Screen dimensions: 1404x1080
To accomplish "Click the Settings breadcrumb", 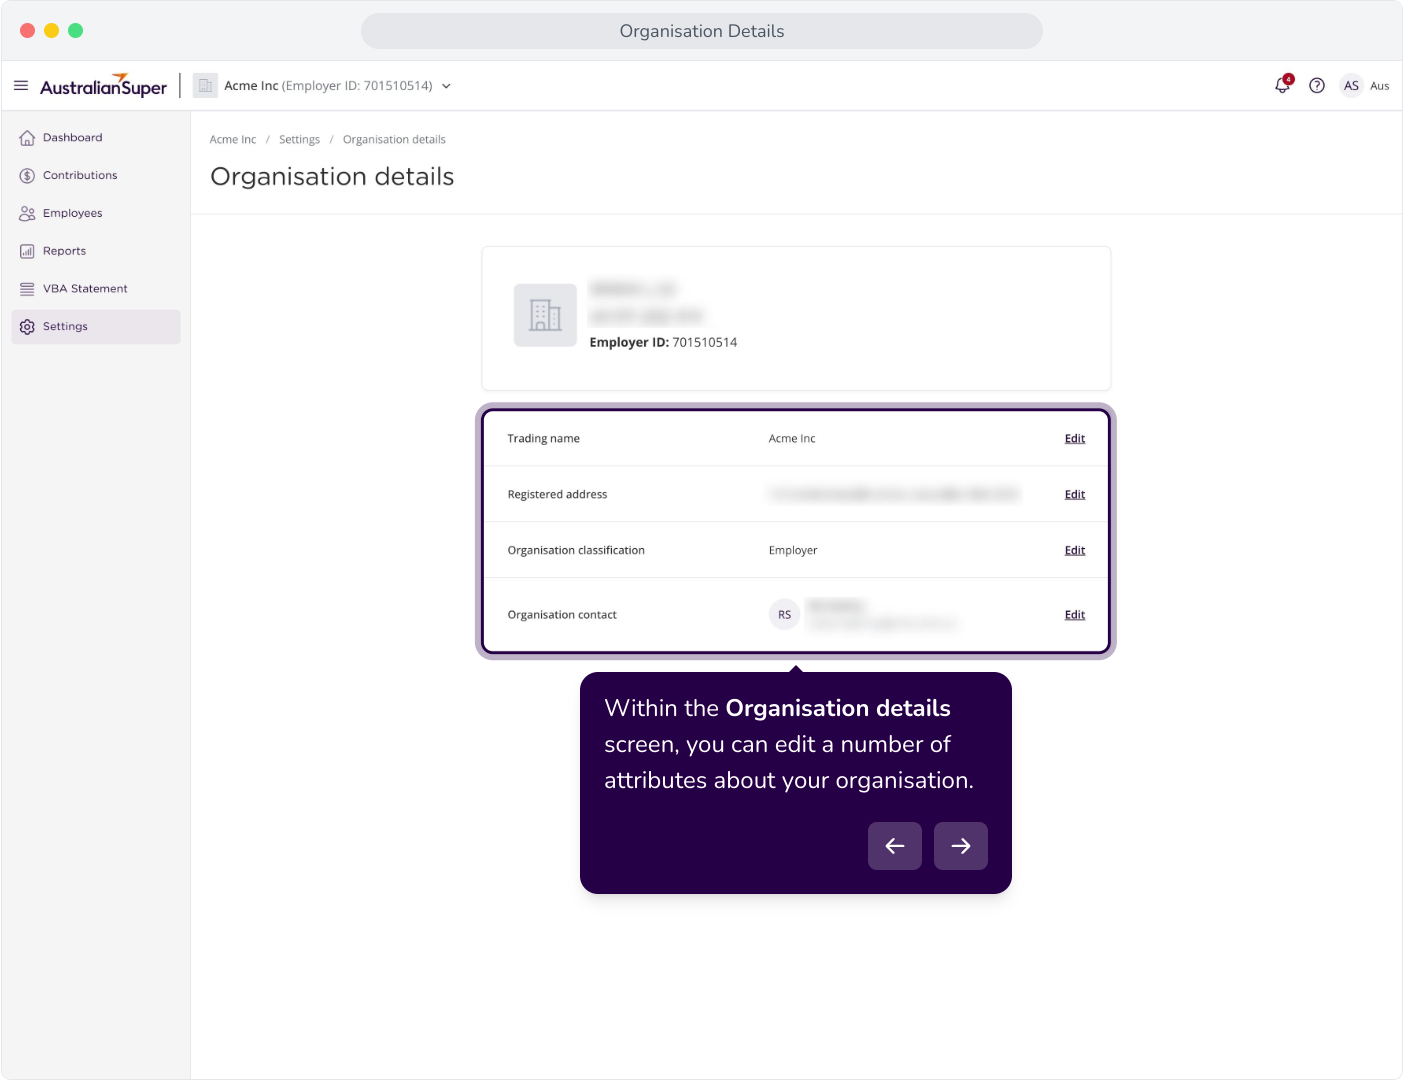I will click(299, 140).
